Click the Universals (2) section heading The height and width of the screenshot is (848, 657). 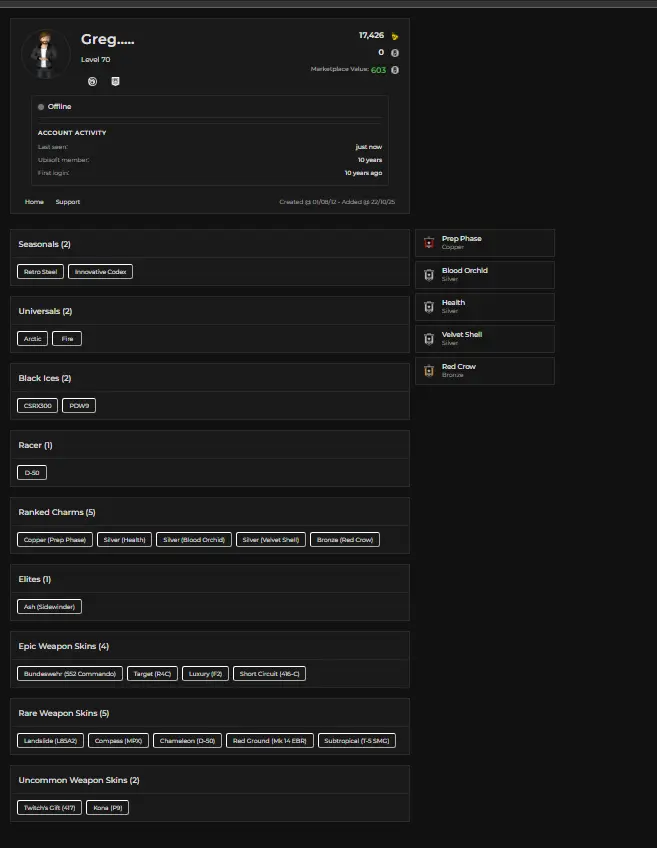tap(45, 312)
